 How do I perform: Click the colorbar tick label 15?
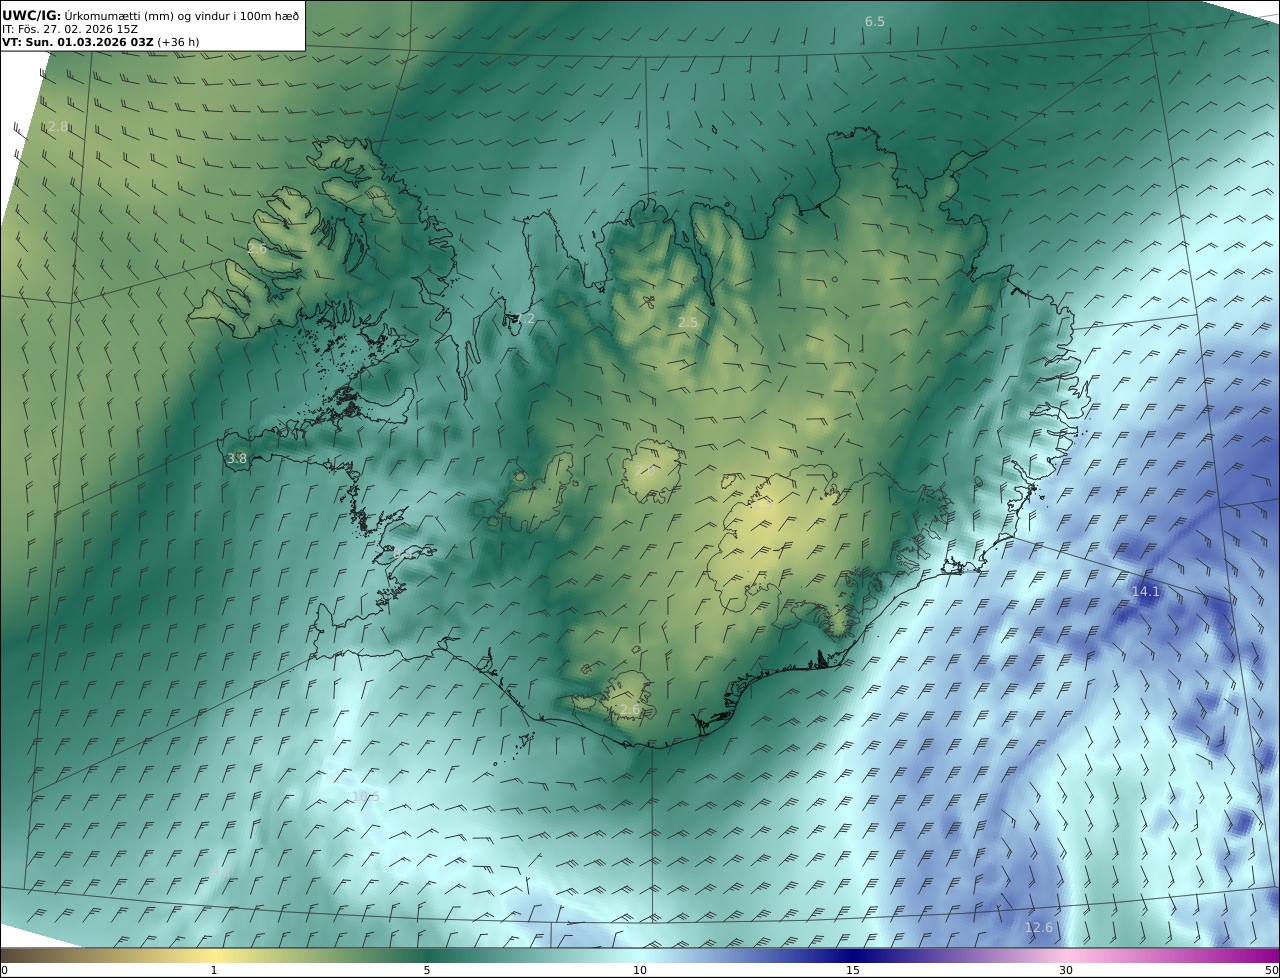[853, 970]
